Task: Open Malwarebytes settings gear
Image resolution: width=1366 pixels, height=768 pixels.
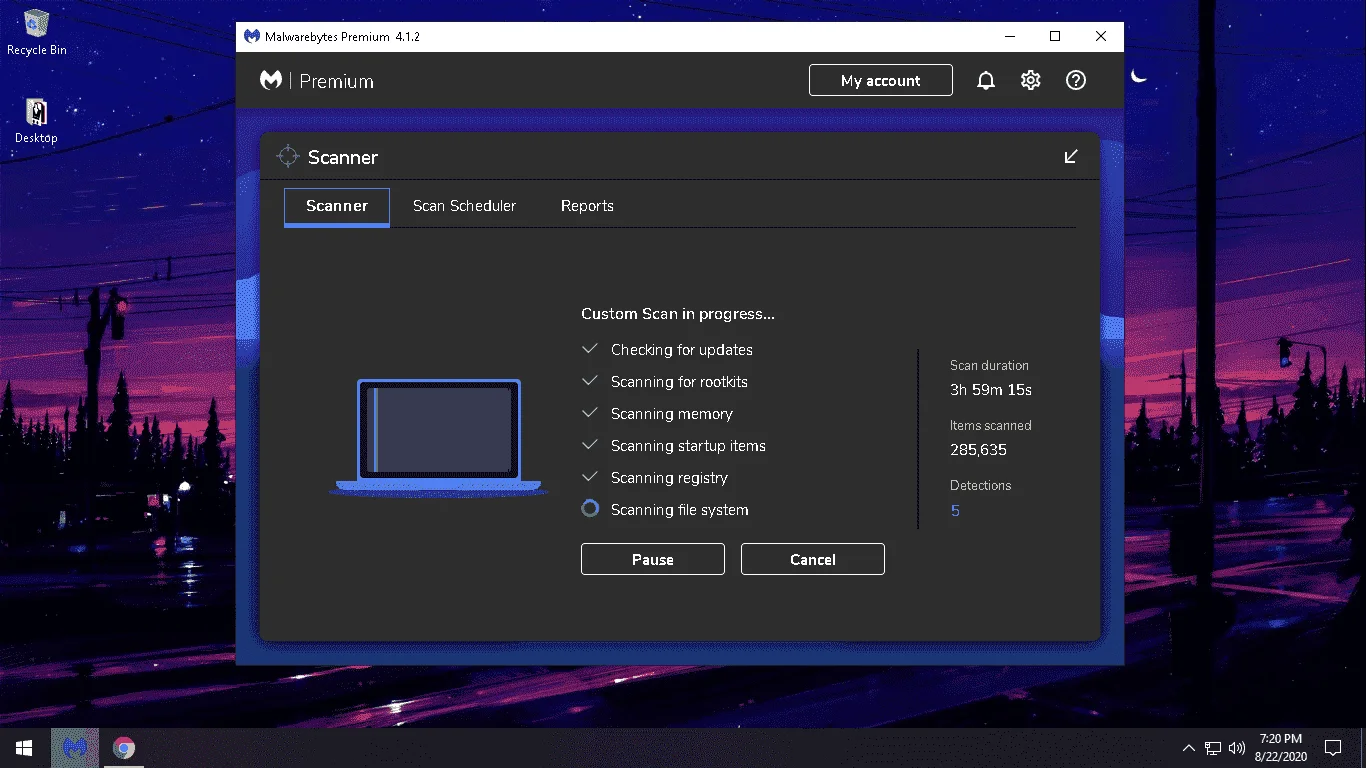Action: pyautogui.click(x=1031, y=81)
